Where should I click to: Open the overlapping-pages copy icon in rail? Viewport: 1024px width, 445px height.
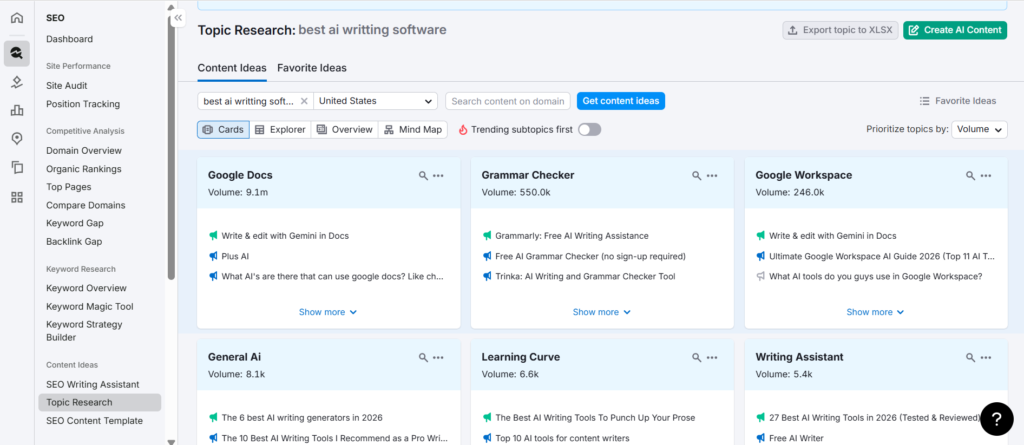17,167
